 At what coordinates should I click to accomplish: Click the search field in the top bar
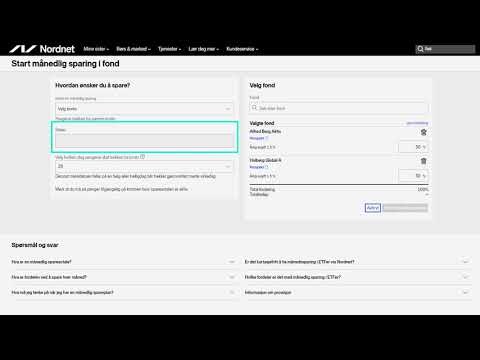[x=445, y=49]
